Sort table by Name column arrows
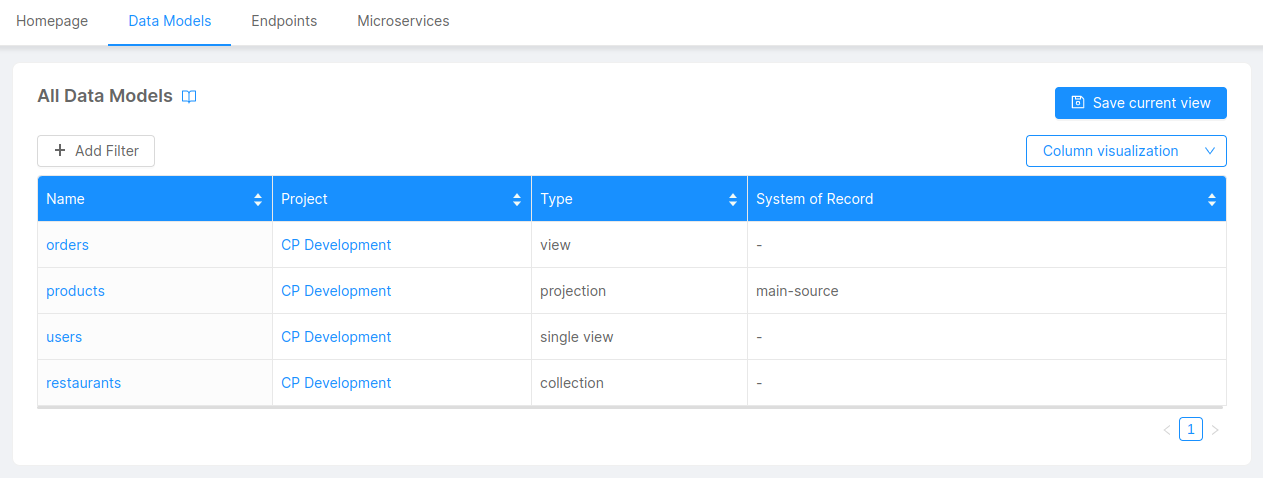Image resolution: width=1263 pixels, height=478 pixels. click(258, 200)
